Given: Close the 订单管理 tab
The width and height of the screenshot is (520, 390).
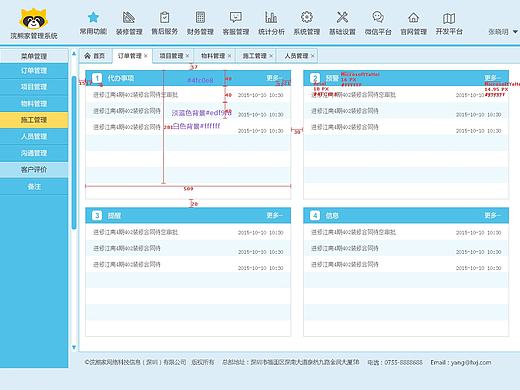Looking at the screenshot, I should pyautogui.click(x=146, y=56).
